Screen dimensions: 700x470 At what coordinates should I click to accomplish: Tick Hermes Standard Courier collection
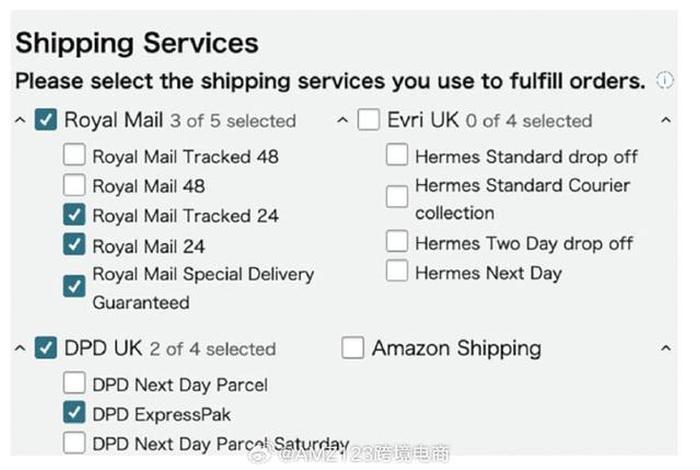pyautogui.click(x=397, y=197)
